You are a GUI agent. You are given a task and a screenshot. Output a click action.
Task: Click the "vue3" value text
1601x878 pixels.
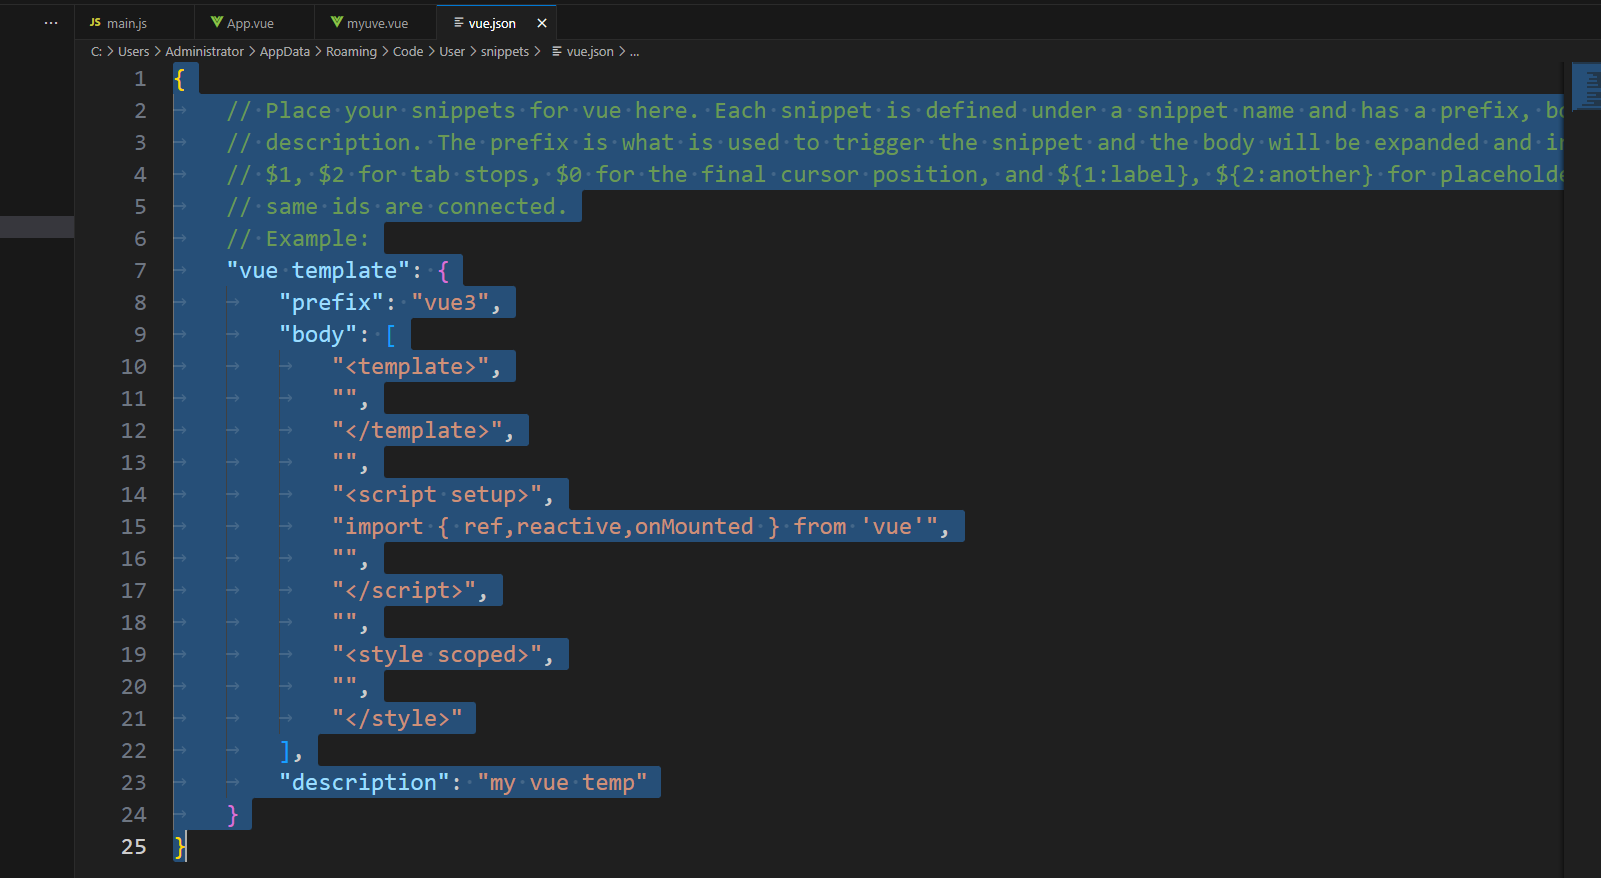(450, 303)
